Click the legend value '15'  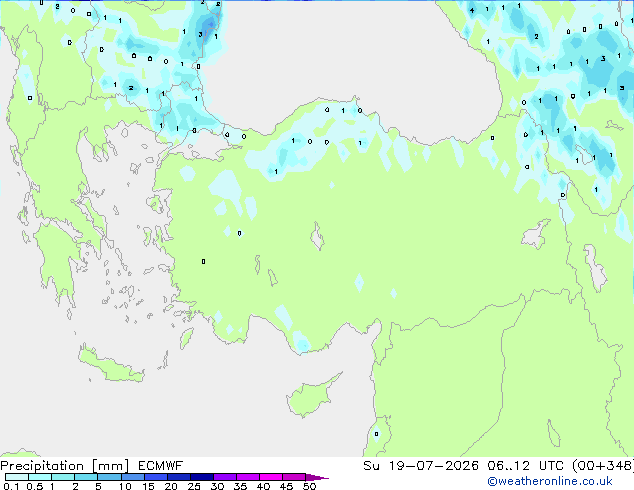coord(148,486)
